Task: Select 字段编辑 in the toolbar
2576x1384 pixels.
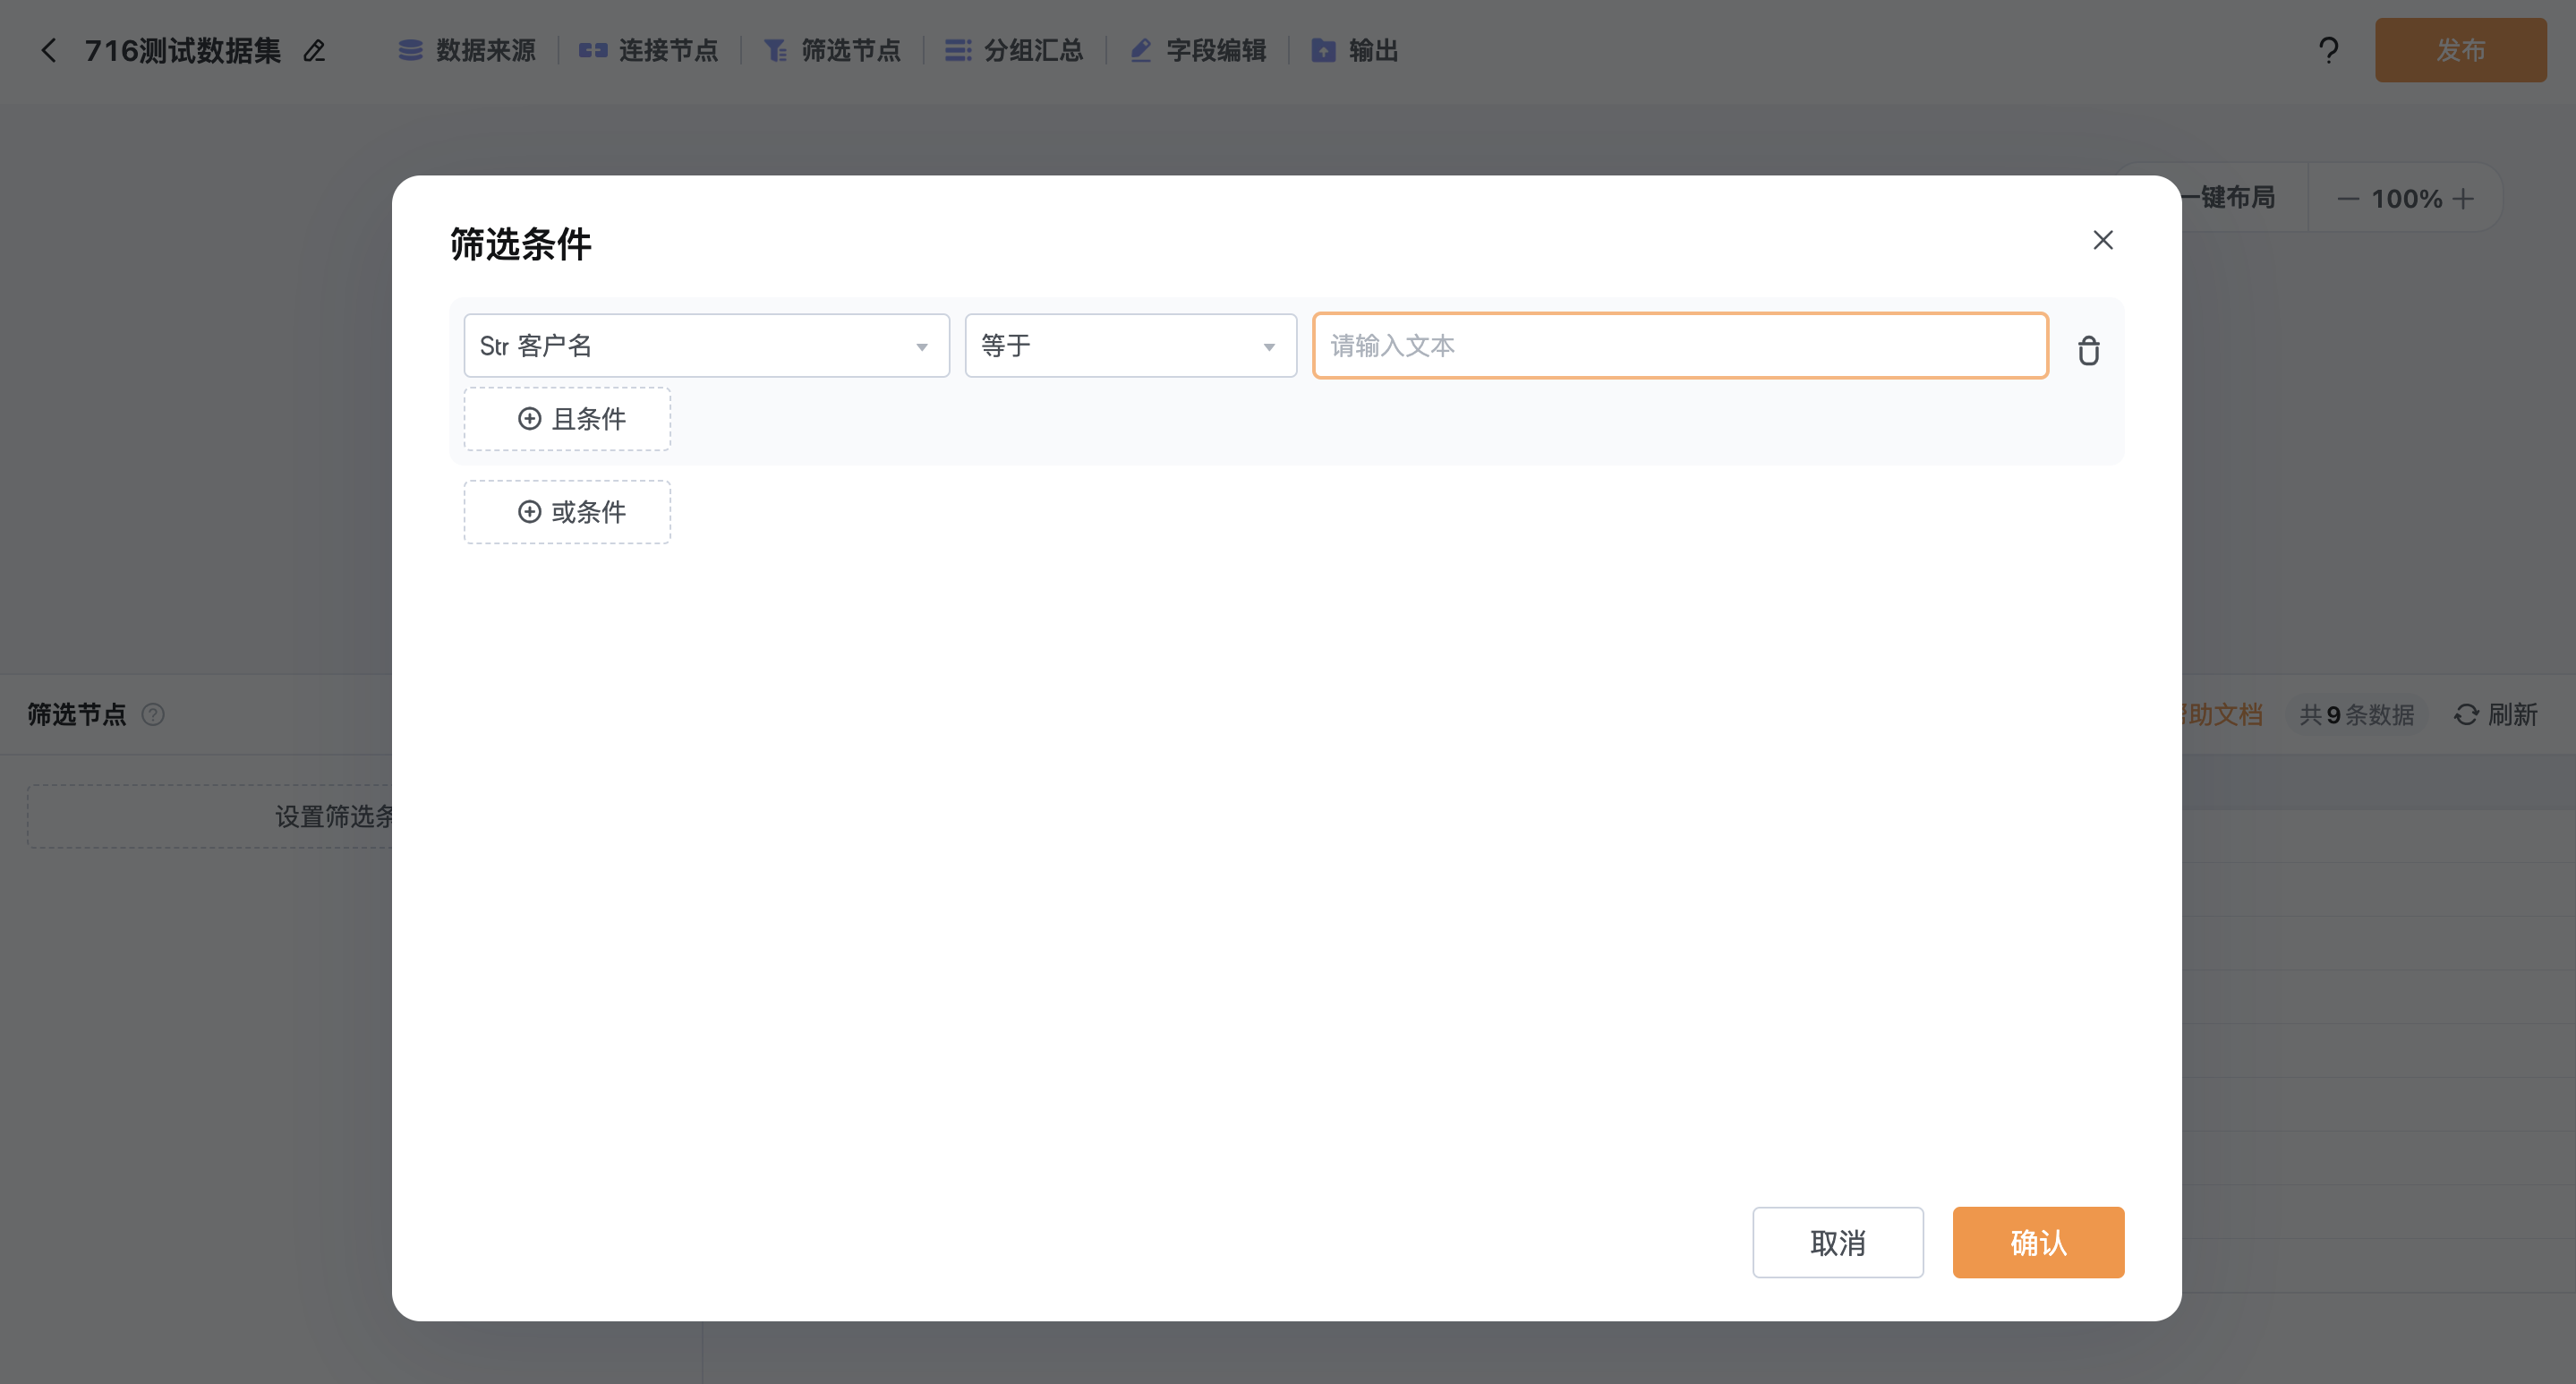Action: (1197, 50)
